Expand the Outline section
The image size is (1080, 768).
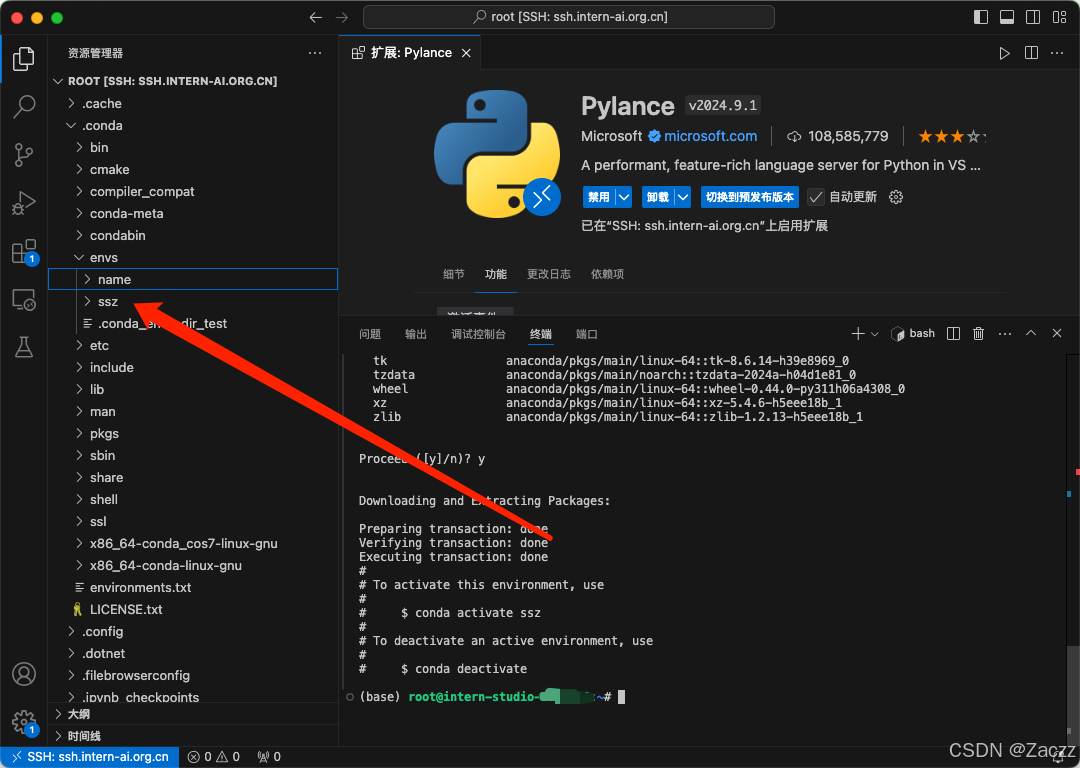[193, 714]
